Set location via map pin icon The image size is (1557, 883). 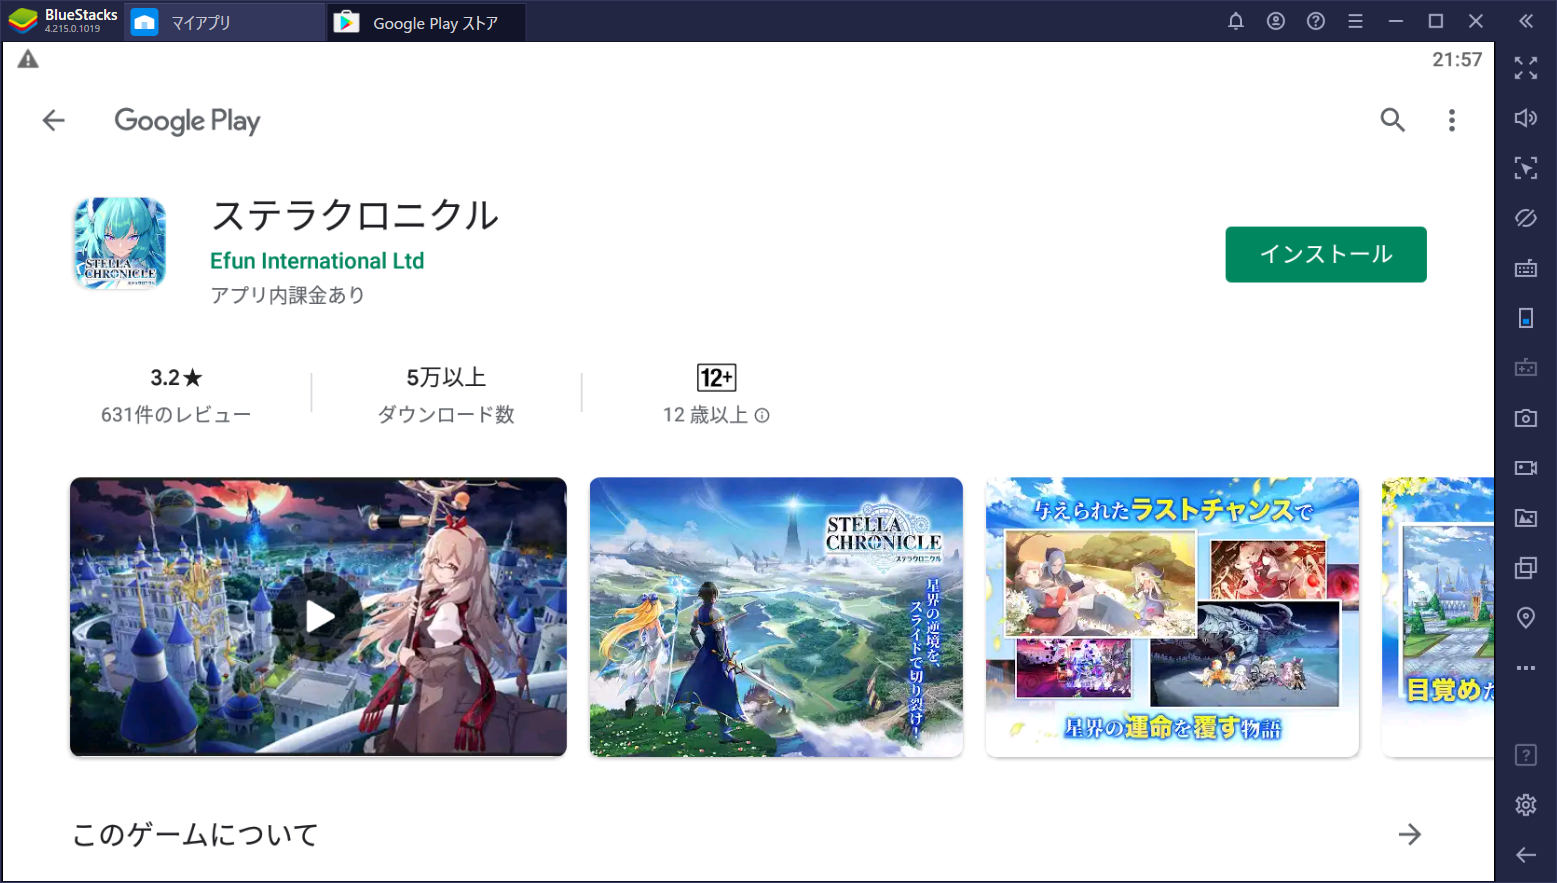point(1526,618)
